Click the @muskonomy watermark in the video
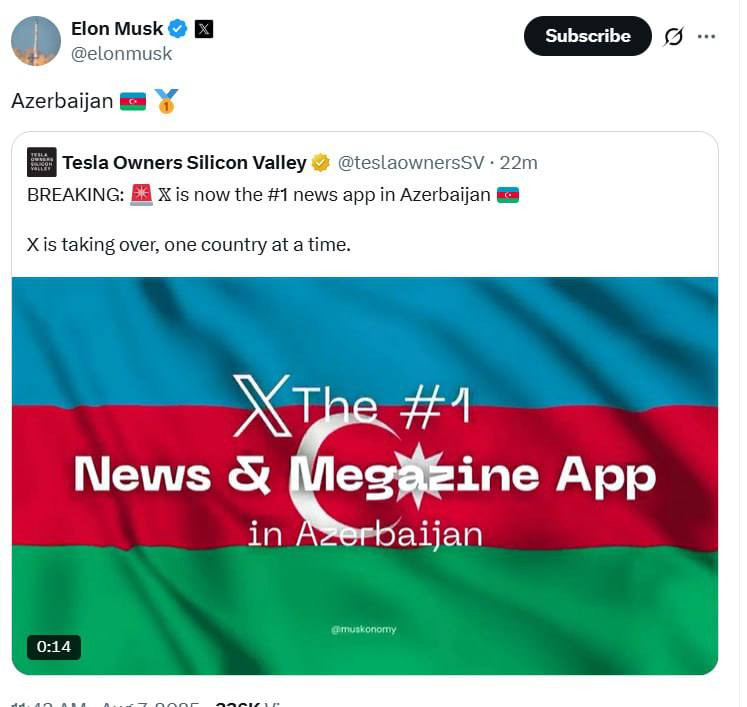Viewport: 747px width, 707px height. point(363,629)
